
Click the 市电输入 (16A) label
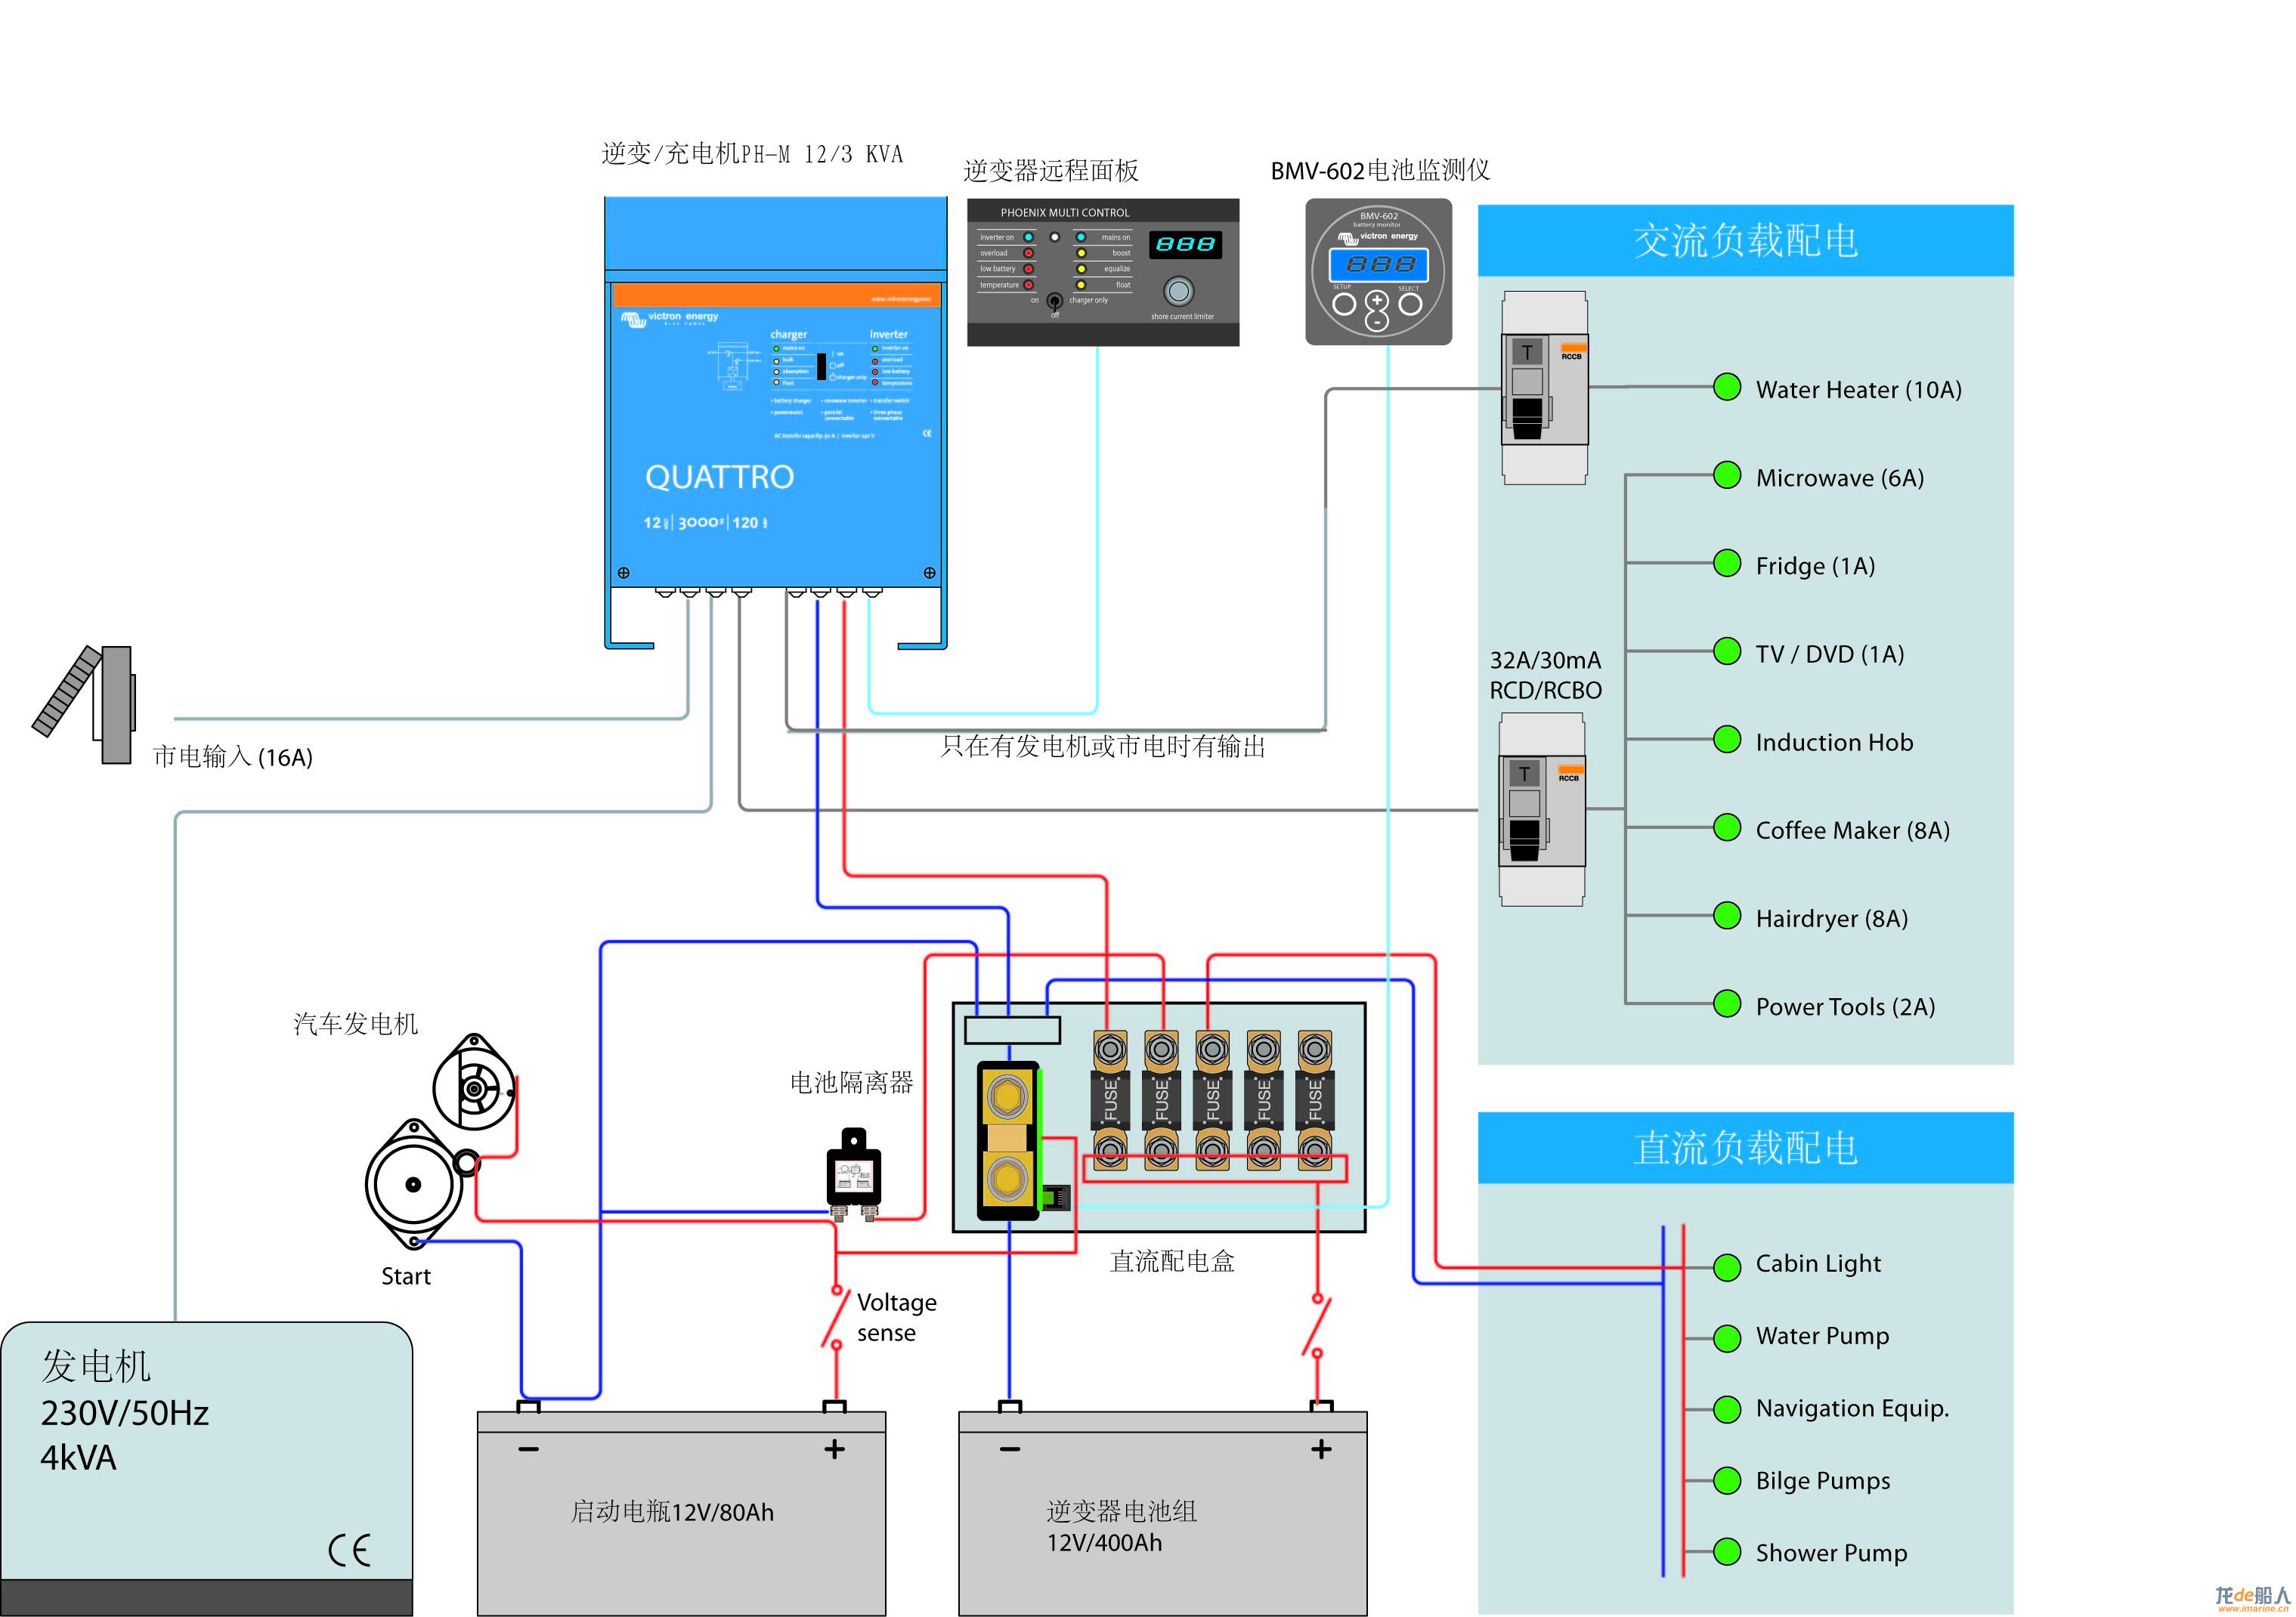point(232,757)
